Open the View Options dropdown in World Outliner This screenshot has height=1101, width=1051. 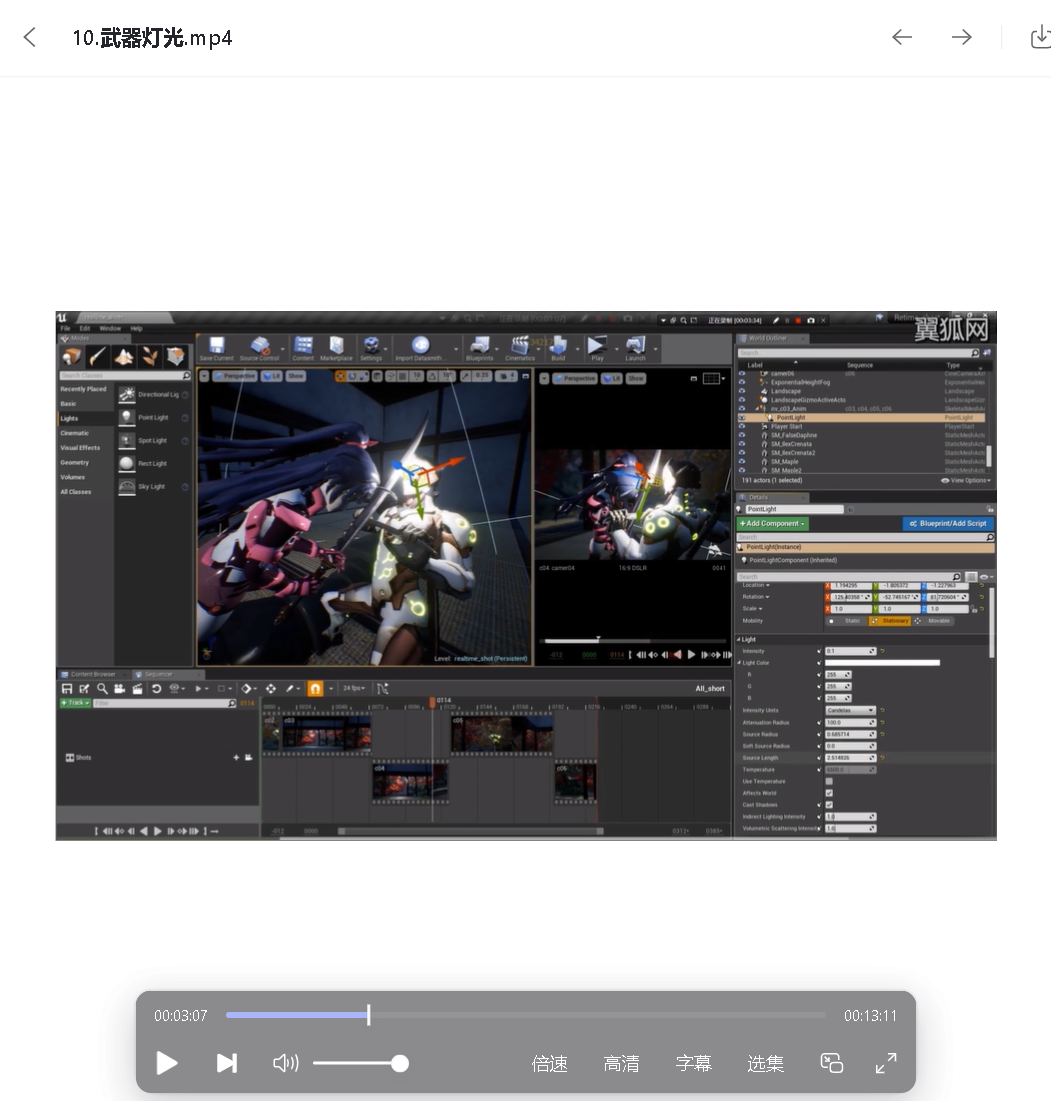[966, 480]
